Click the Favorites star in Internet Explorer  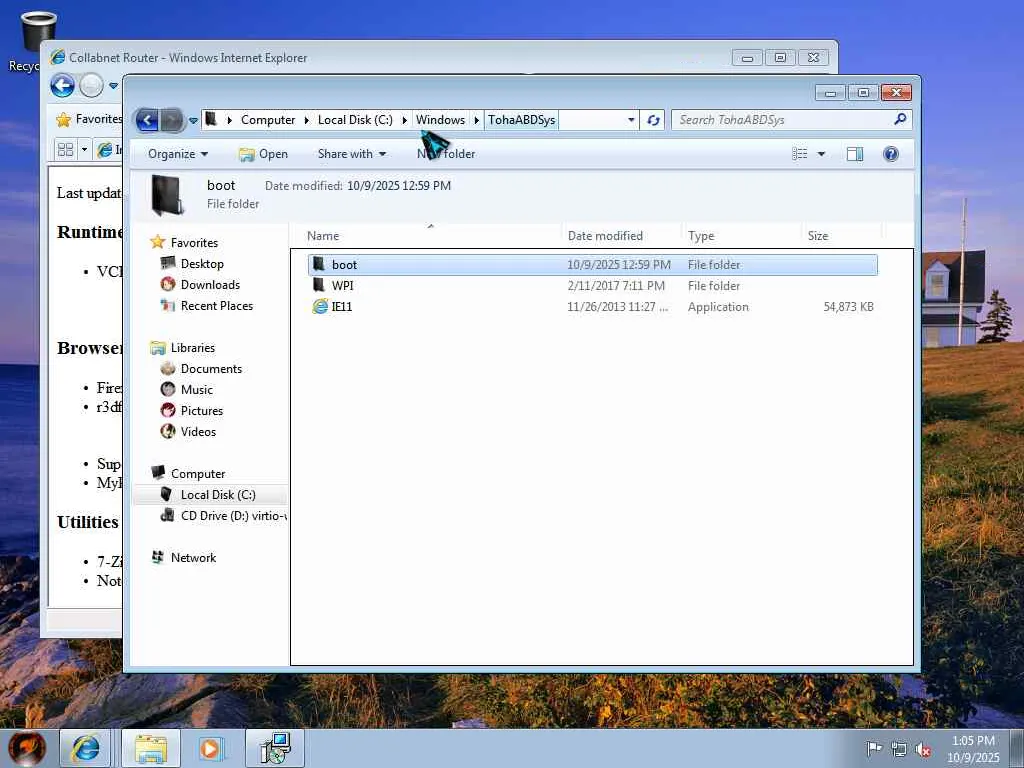63,120
